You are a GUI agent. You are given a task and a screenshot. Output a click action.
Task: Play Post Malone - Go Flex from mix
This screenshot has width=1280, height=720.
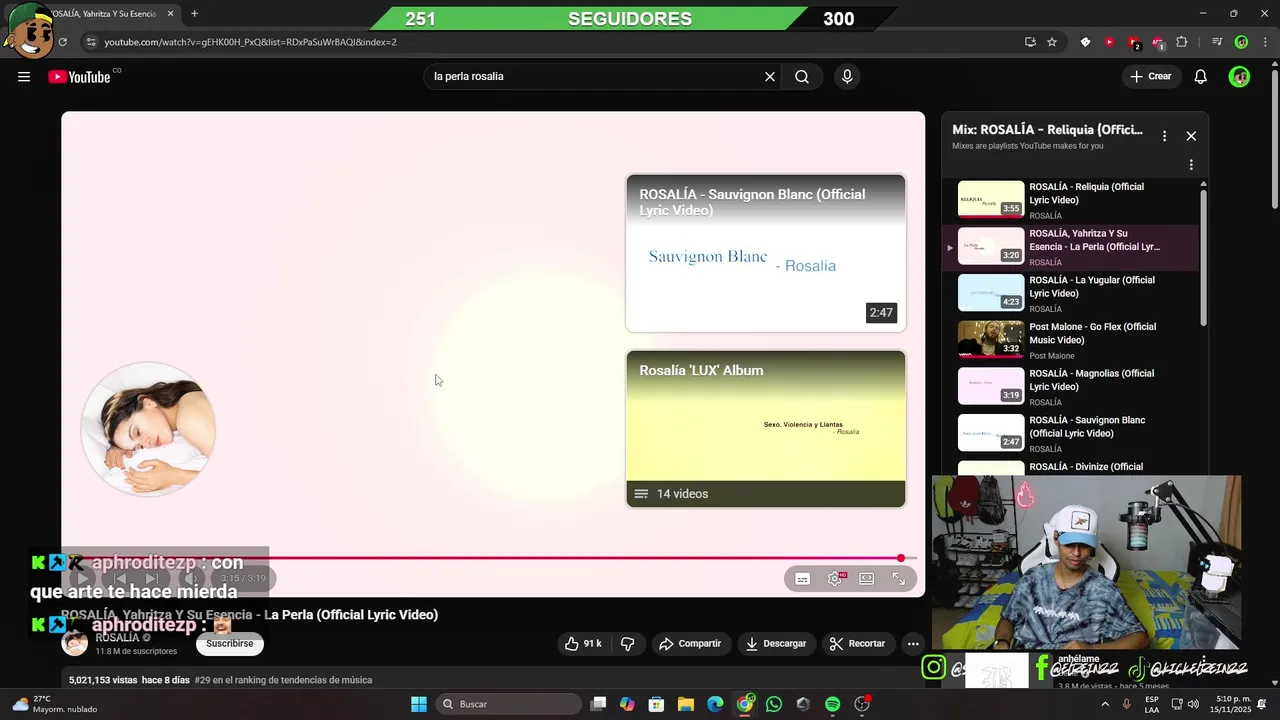pos(1070,340)
